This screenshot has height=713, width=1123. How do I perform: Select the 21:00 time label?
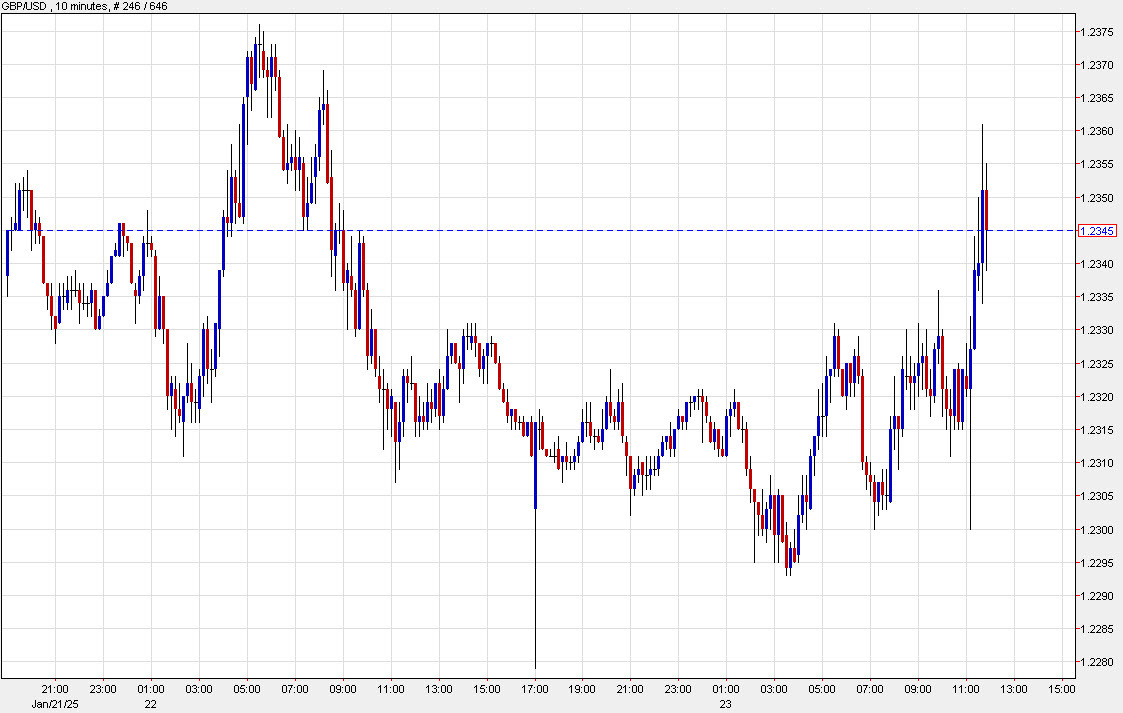coord(55,689)
